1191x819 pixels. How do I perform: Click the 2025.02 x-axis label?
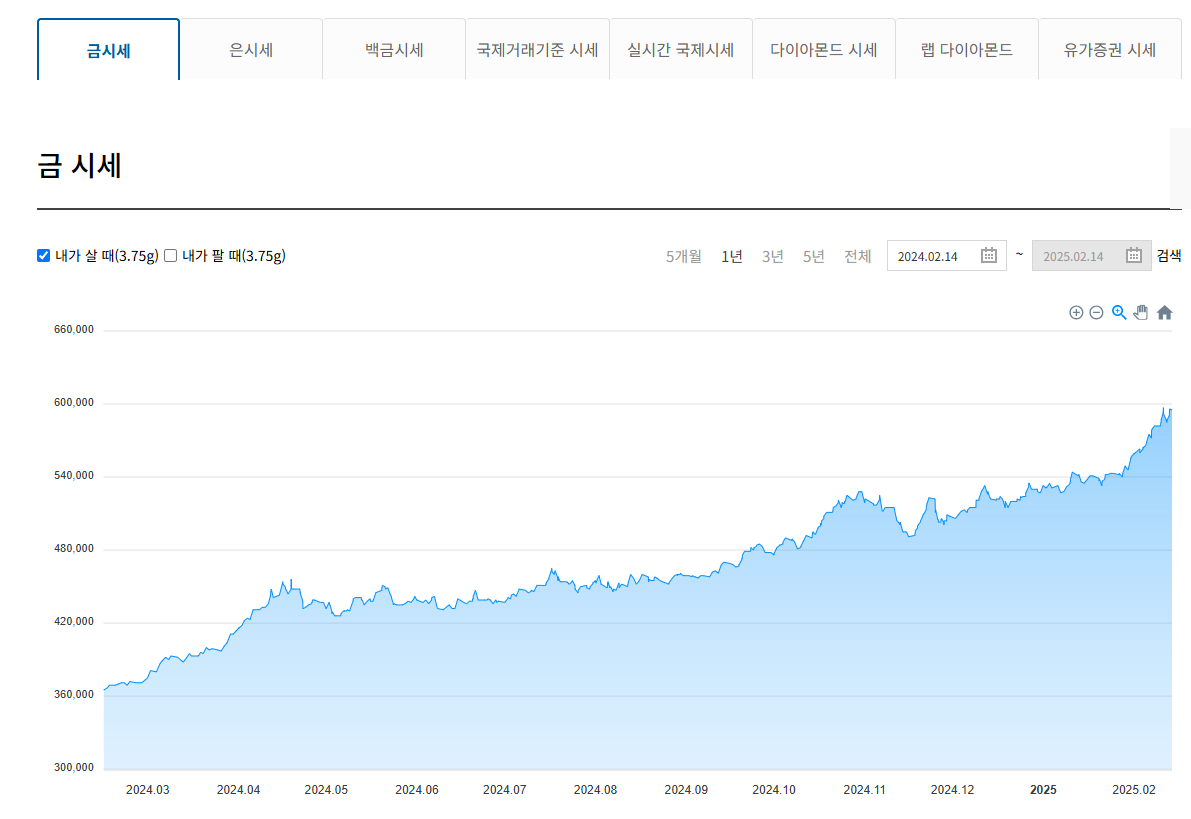coord(1134,790)
